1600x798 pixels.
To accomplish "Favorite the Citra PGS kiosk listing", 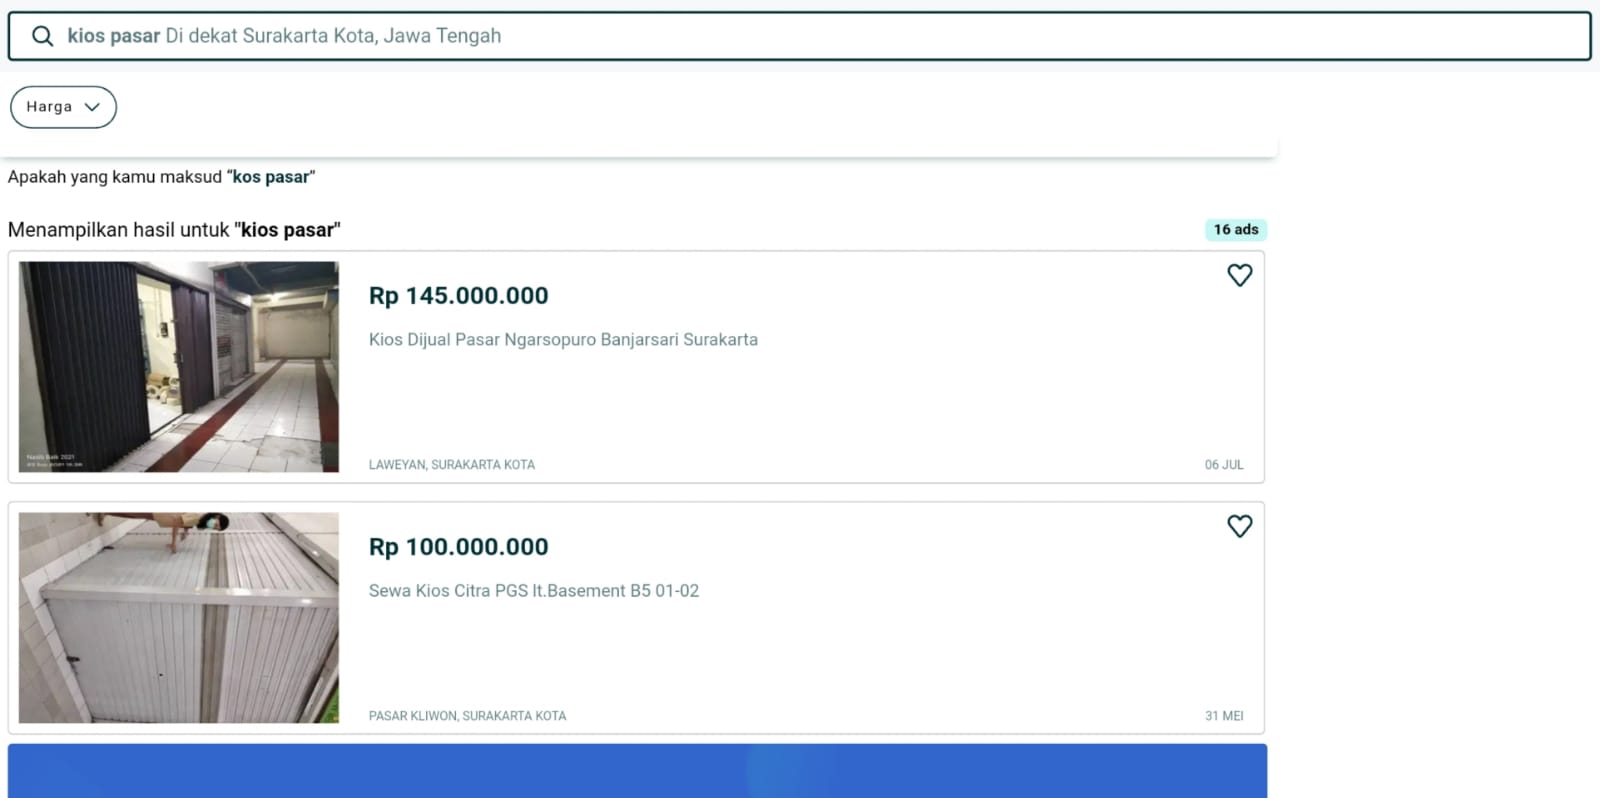I will (1239, 526).
